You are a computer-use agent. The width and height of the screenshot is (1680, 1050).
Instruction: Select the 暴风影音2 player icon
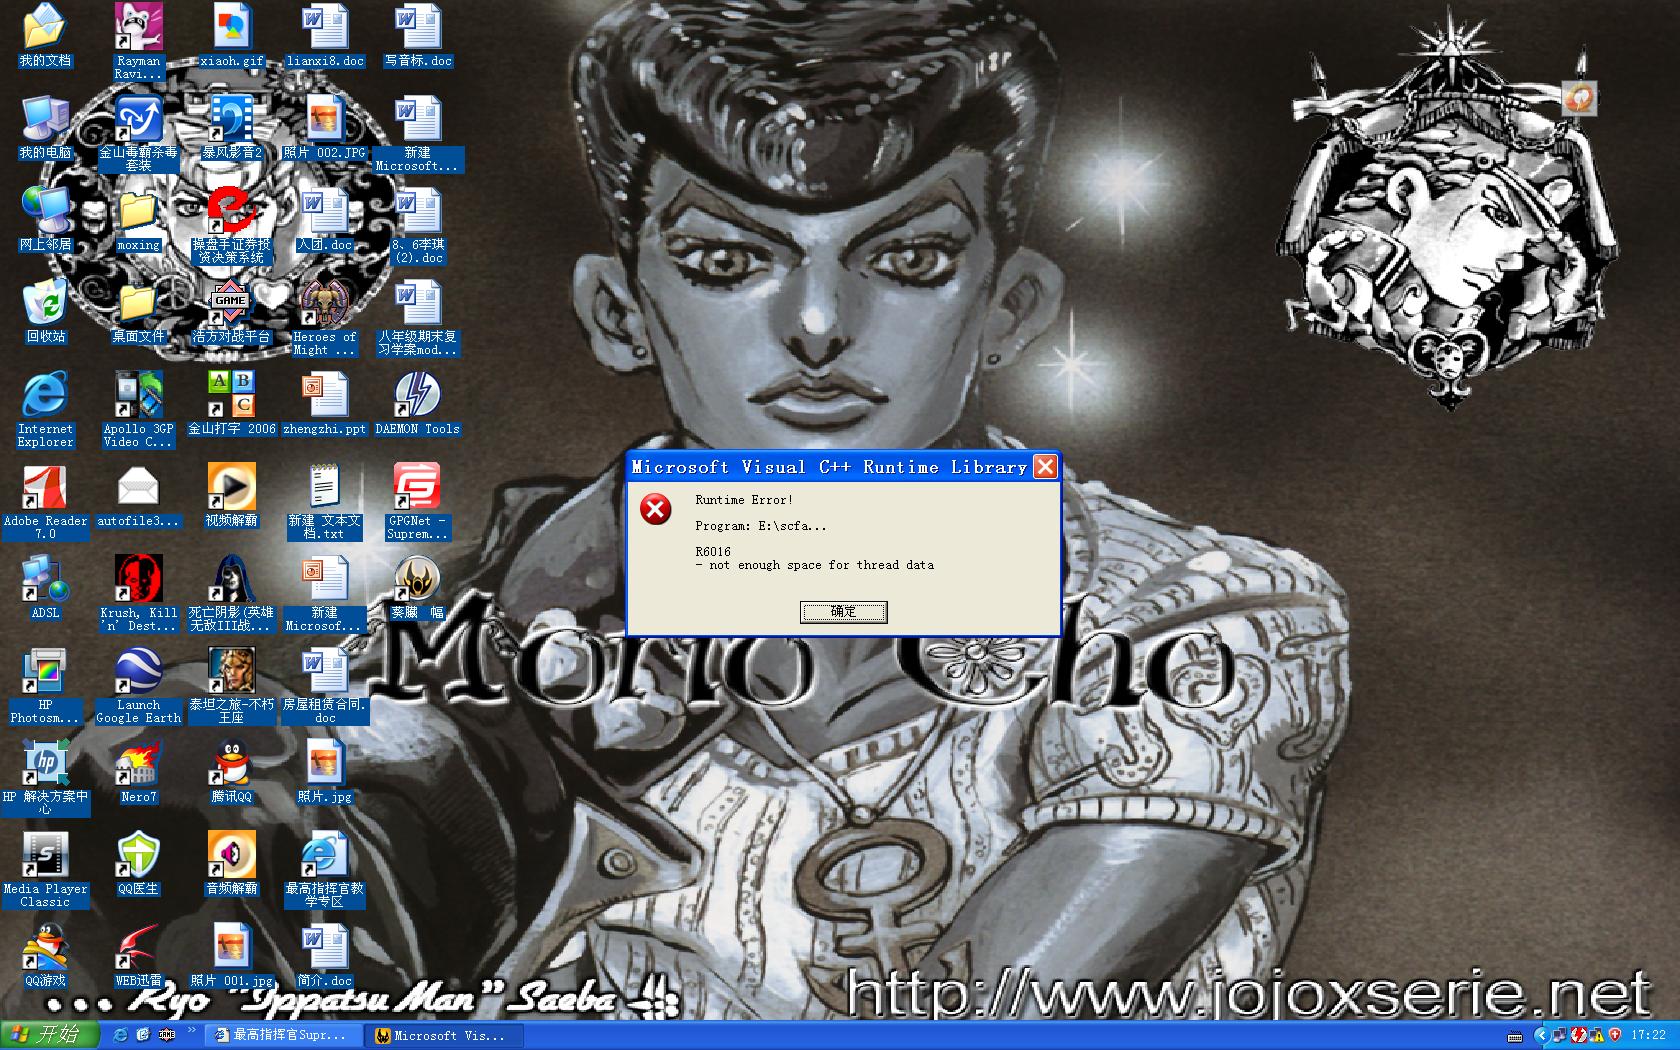(x=231, y=128)
